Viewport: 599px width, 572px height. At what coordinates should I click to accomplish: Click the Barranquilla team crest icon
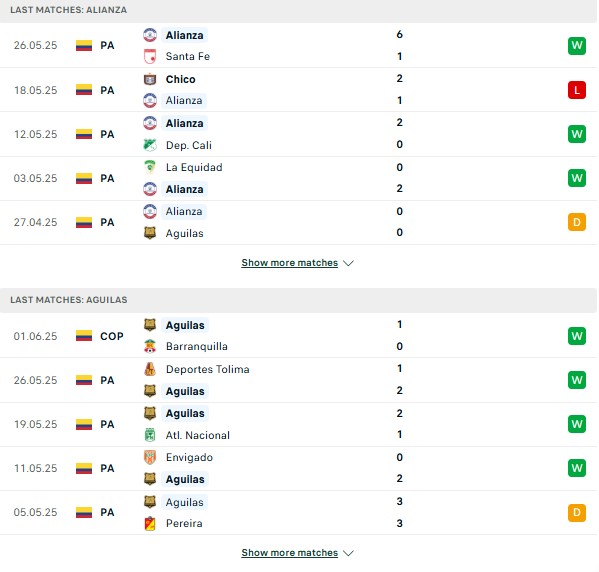coord(150,346)
